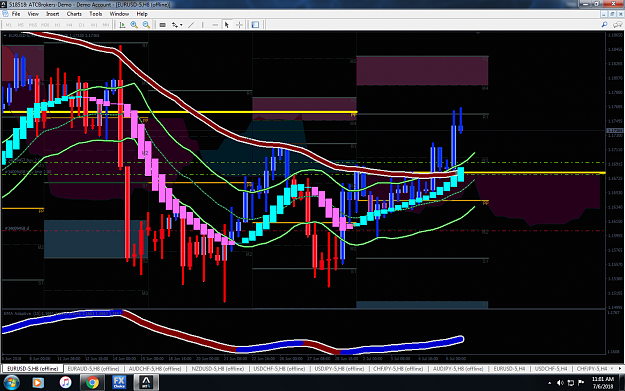Show hidden system tray icons
This screenshot has height=391, width=625.
click(x=550, y=383)
